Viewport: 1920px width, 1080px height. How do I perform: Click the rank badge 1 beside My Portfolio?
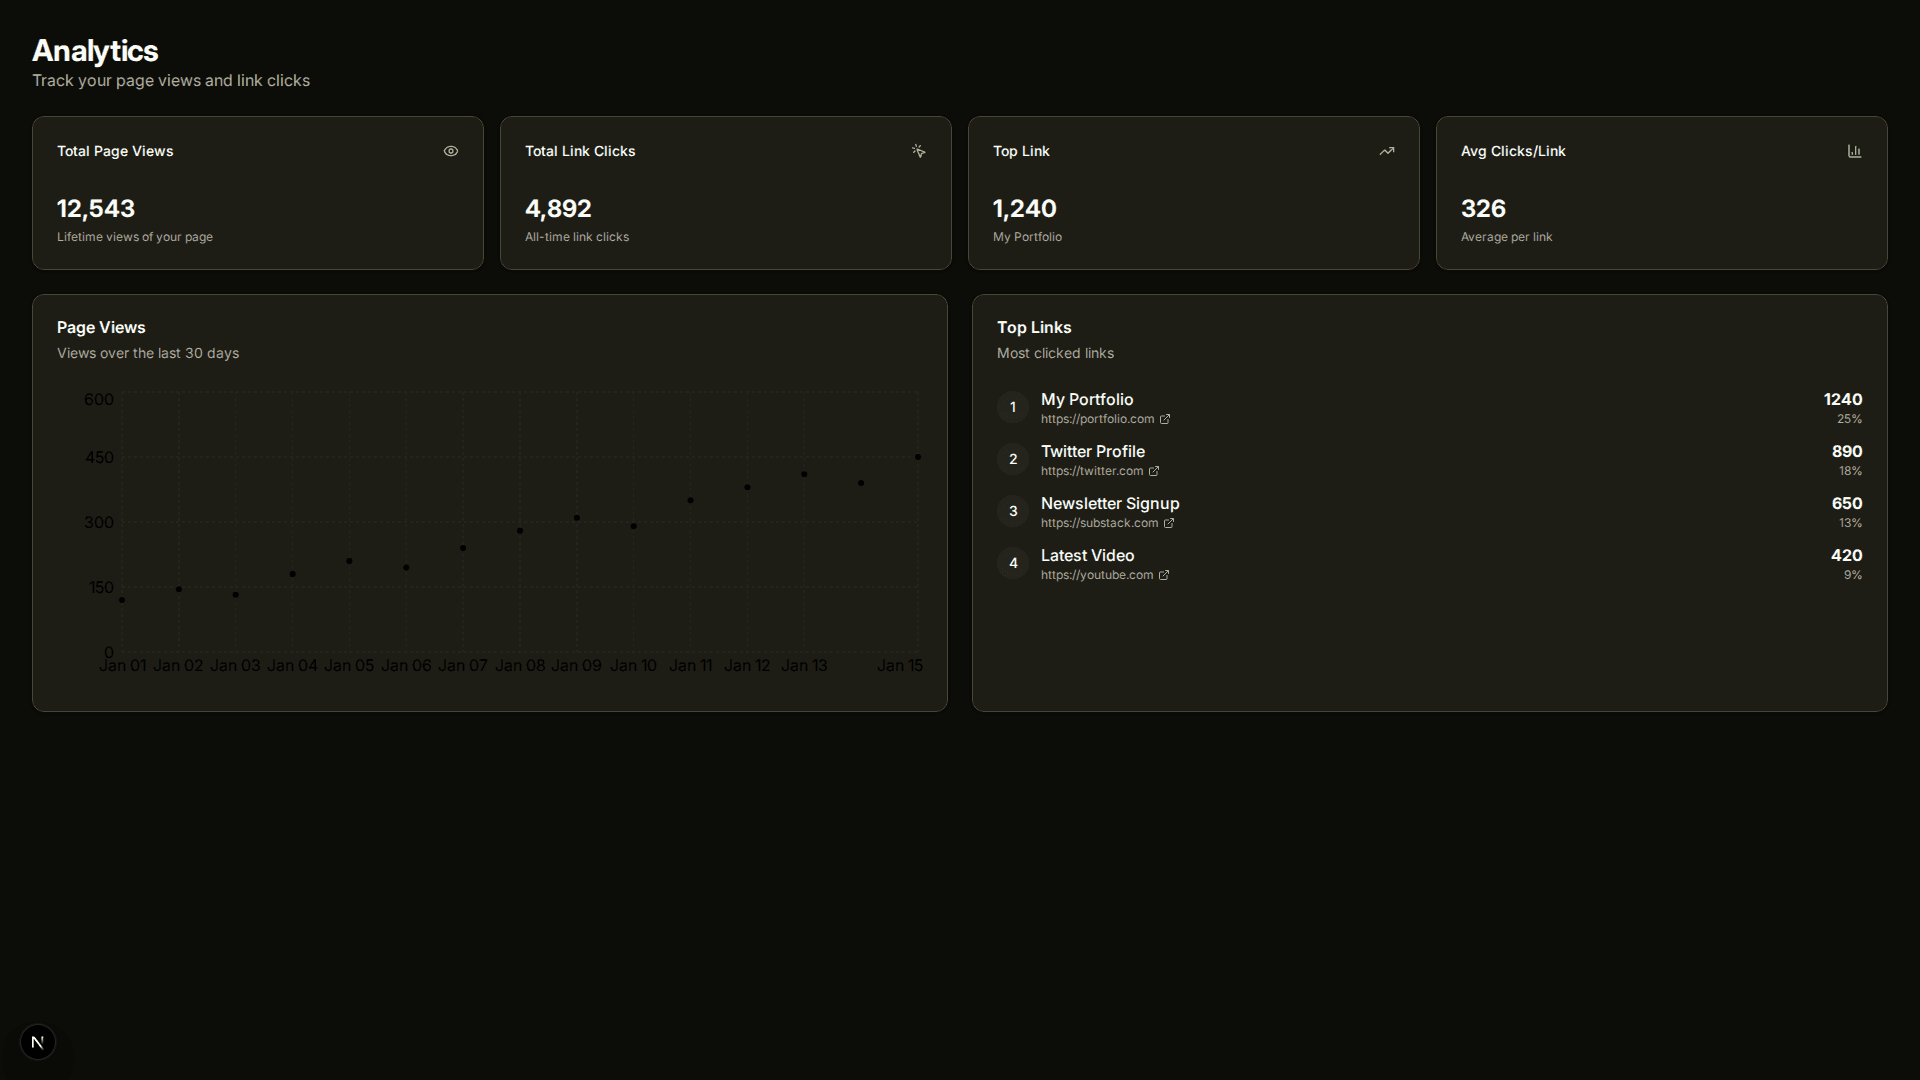[1012, 407]
